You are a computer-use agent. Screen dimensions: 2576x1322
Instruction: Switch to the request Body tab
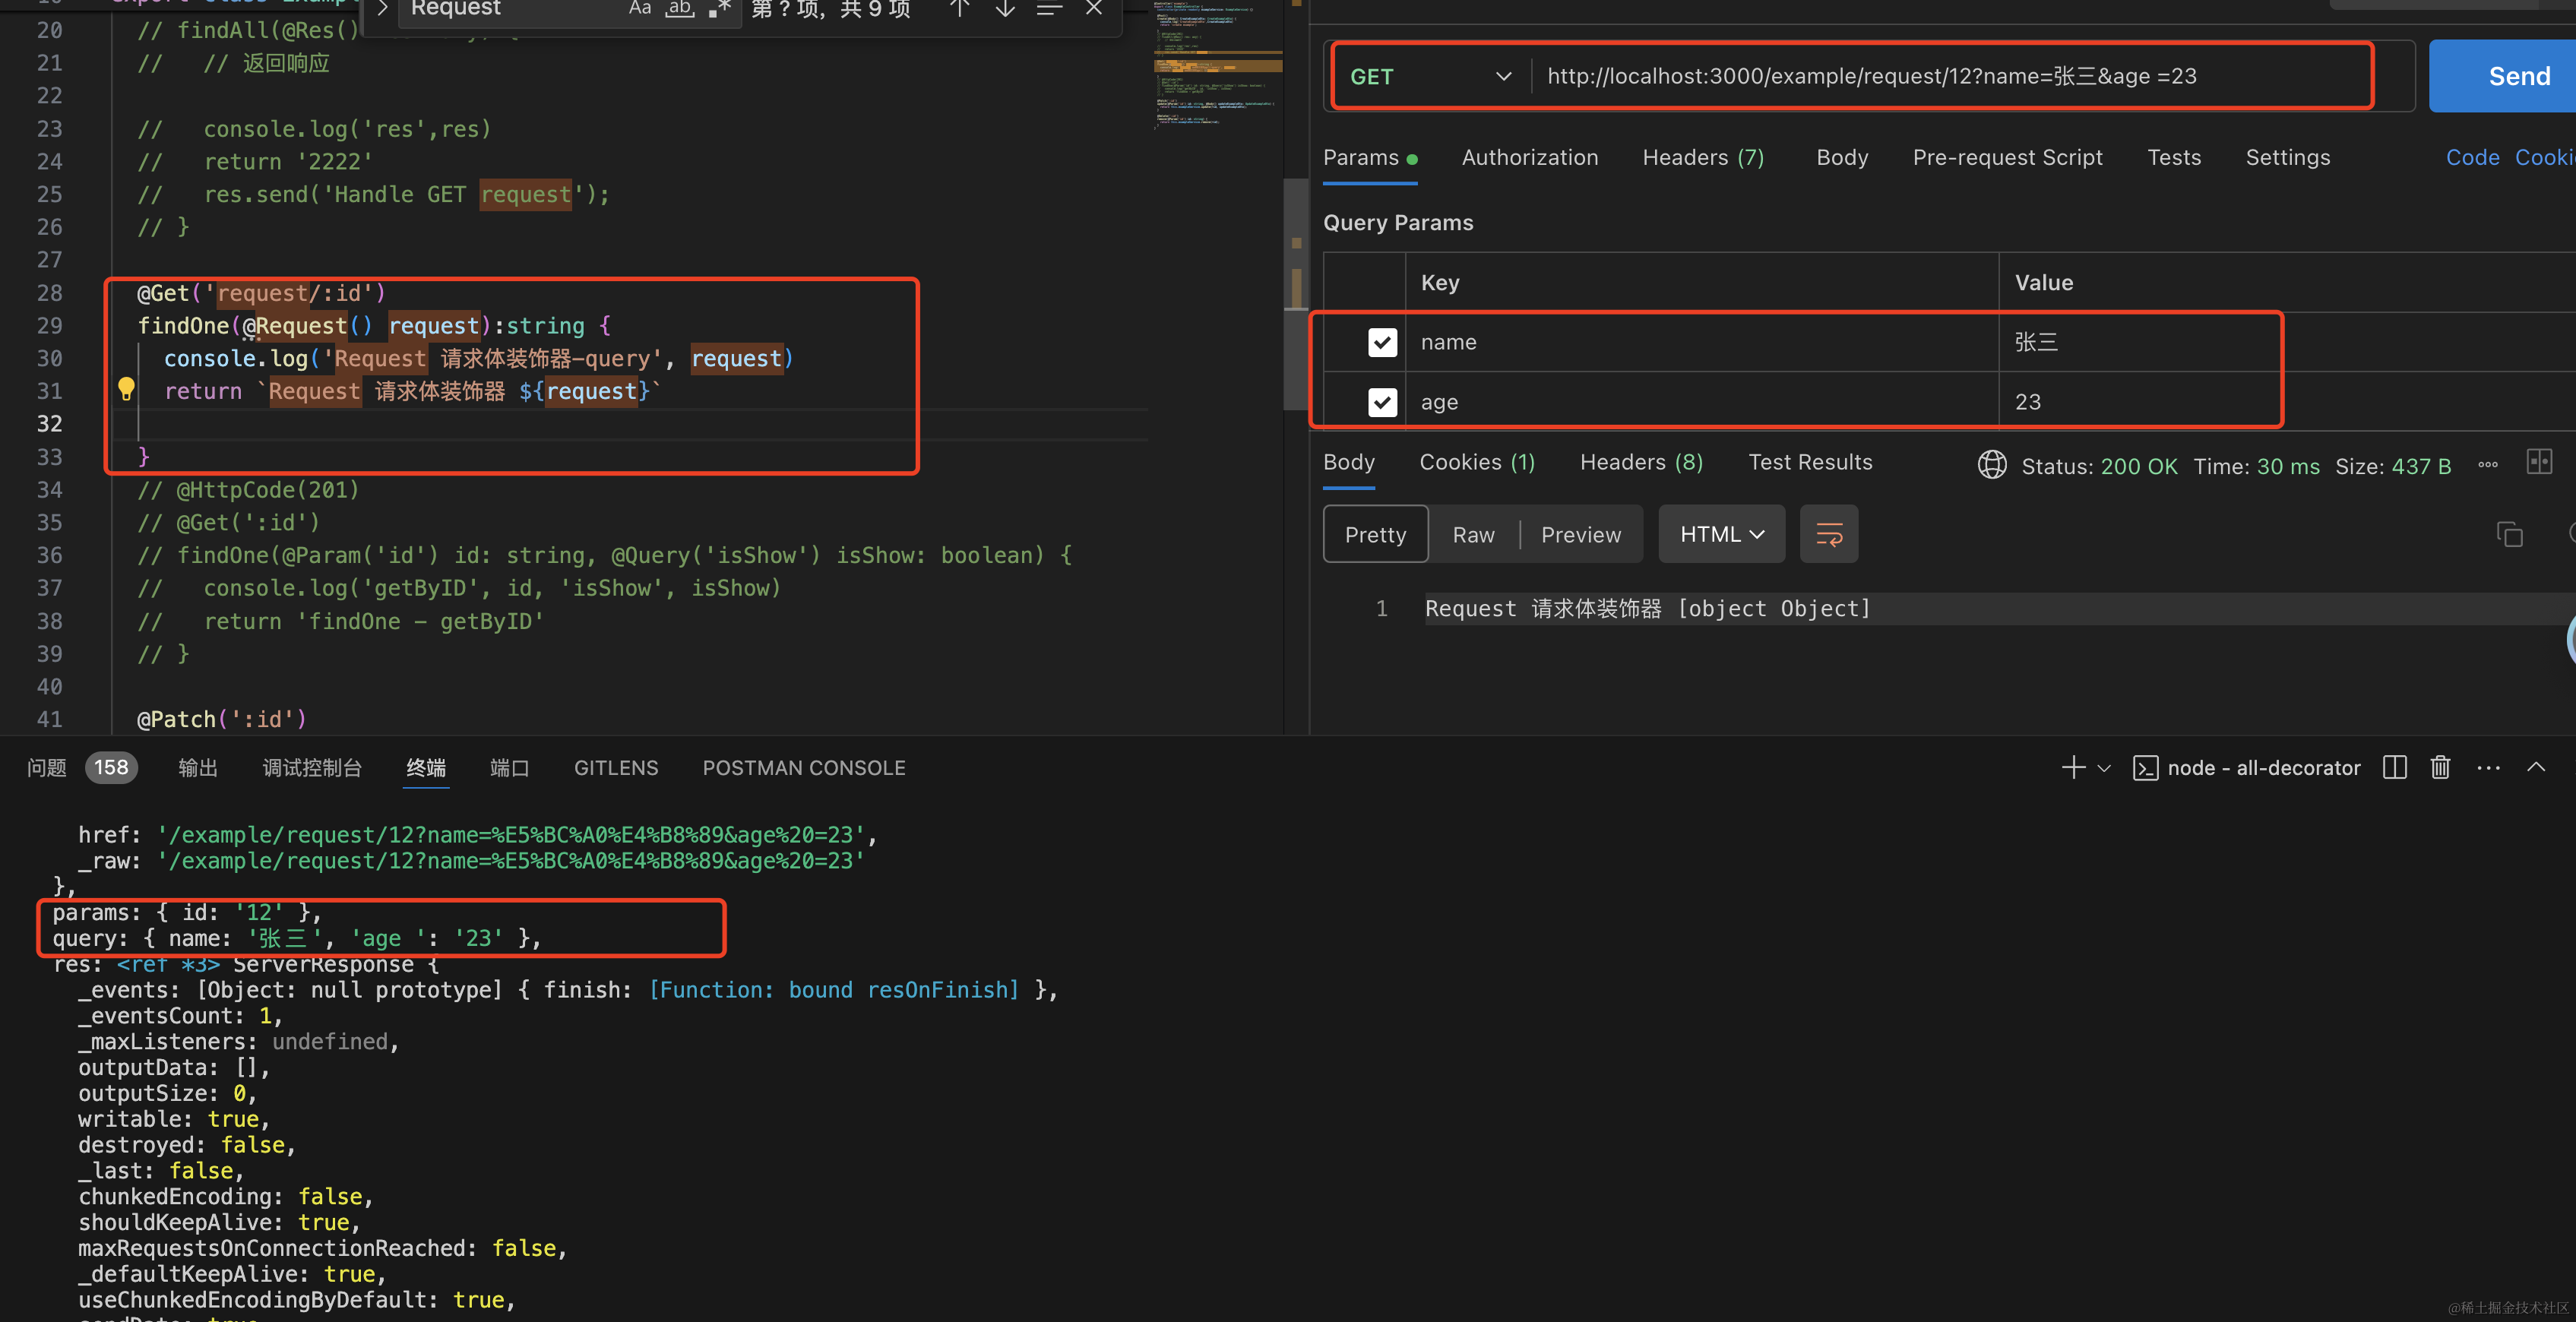[x=1842, y=158]
